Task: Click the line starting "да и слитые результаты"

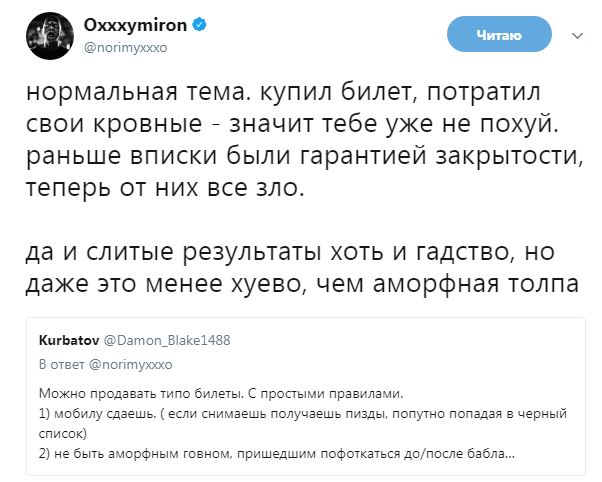Action: pyautogui.click(x=288, y=251)
